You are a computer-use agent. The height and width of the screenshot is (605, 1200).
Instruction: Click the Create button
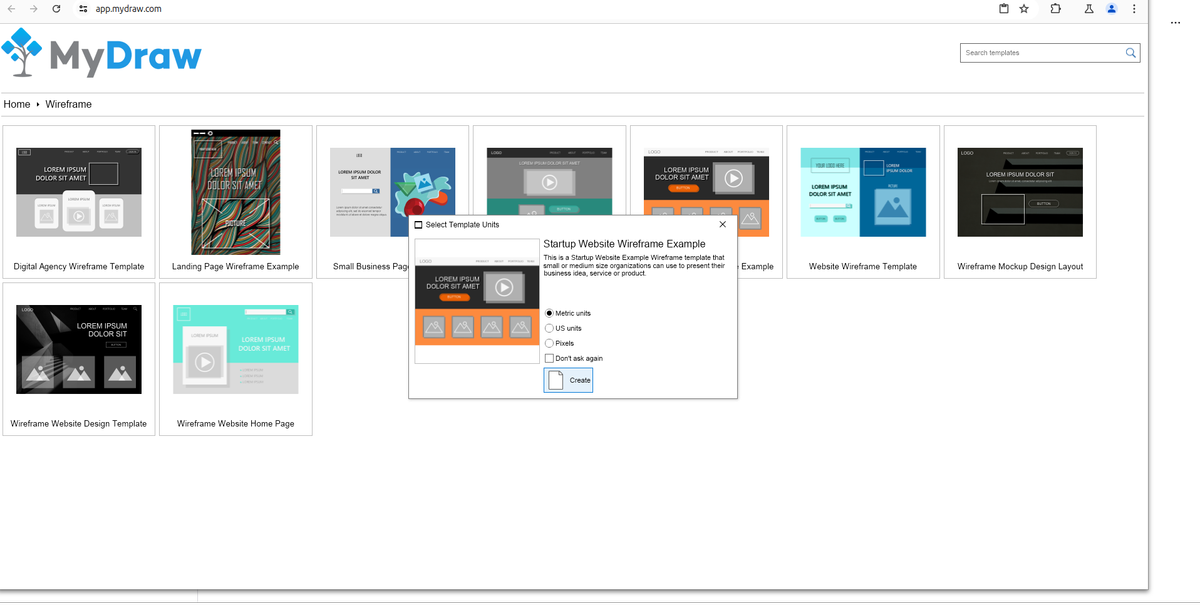(568, 379)
